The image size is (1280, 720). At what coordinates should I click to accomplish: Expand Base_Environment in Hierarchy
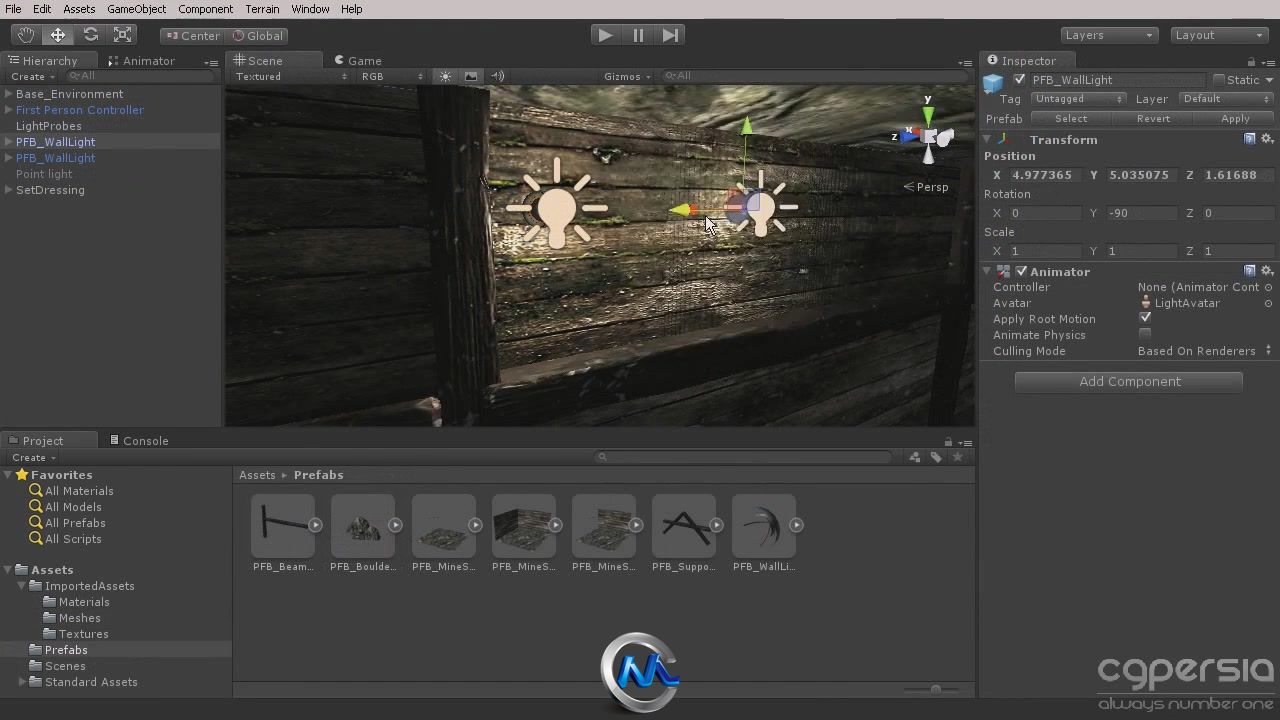(8, 94)
